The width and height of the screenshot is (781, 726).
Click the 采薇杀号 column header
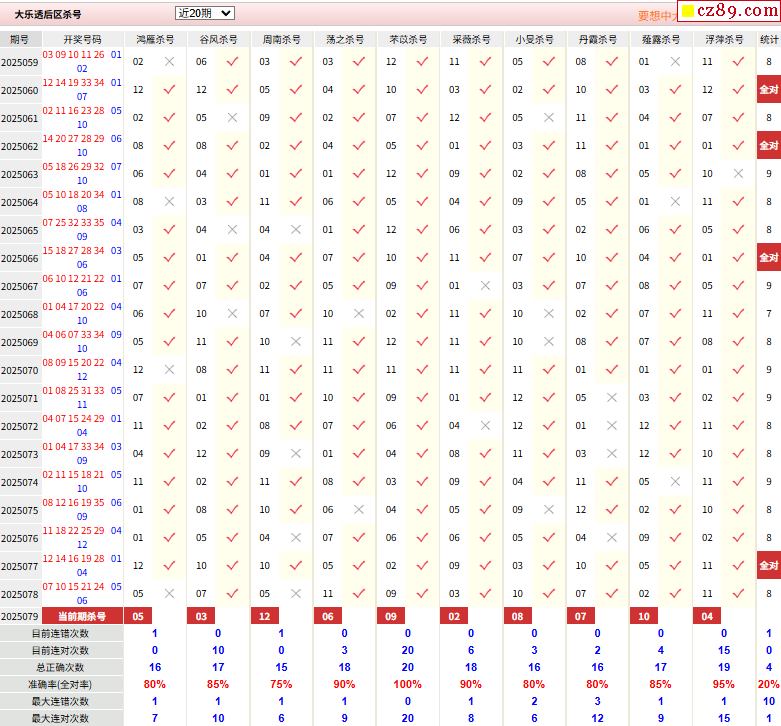click(x=471, y=39)
